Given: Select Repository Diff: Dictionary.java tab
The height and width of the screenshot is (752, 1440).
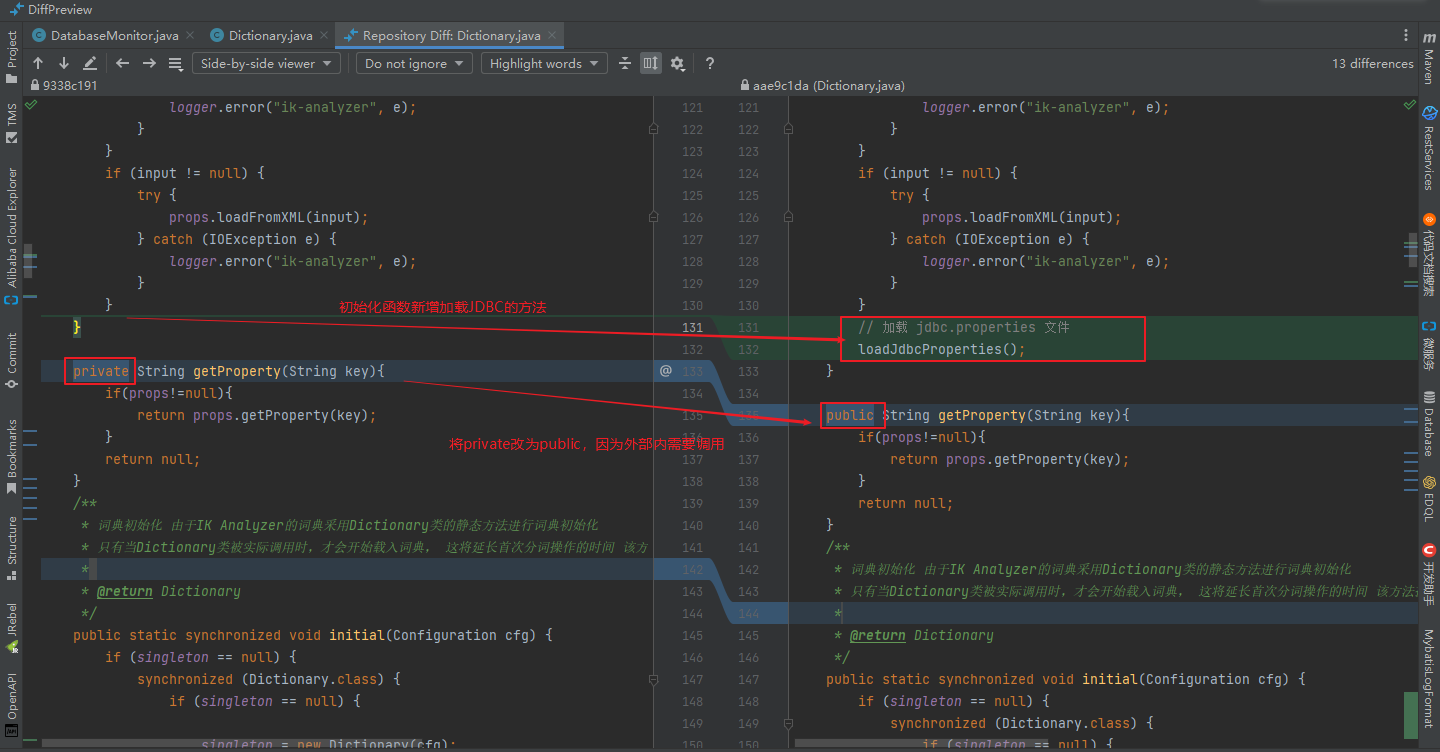Looking at the screenshot, I should pos(451,35).
